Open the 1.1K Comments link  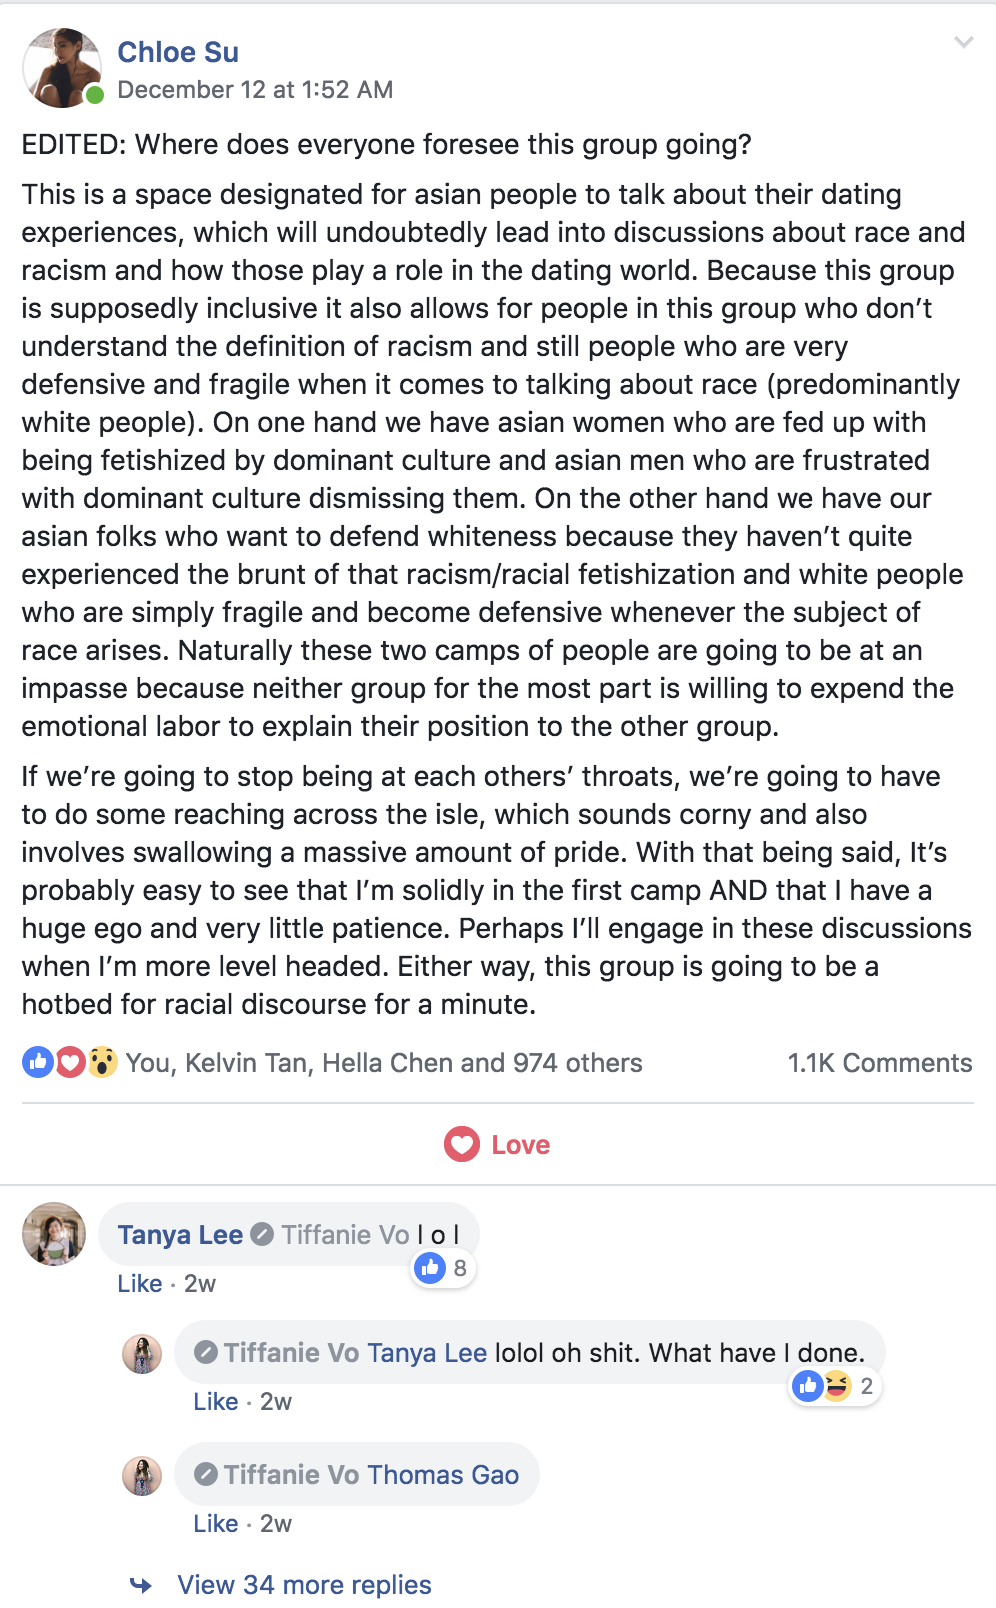tap(880, 1063)
